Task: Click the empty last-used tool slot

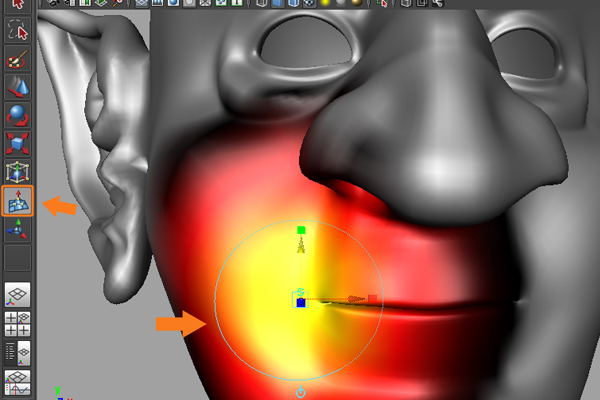Action: pyautogui.click(x=18, y=258)
